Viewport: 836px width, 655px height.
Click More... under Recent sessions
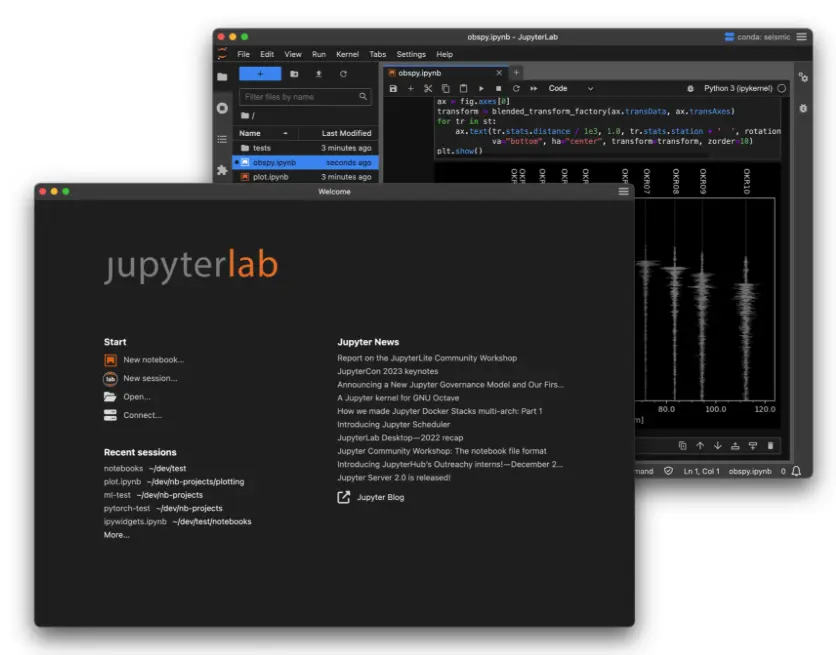pos(117,535)
